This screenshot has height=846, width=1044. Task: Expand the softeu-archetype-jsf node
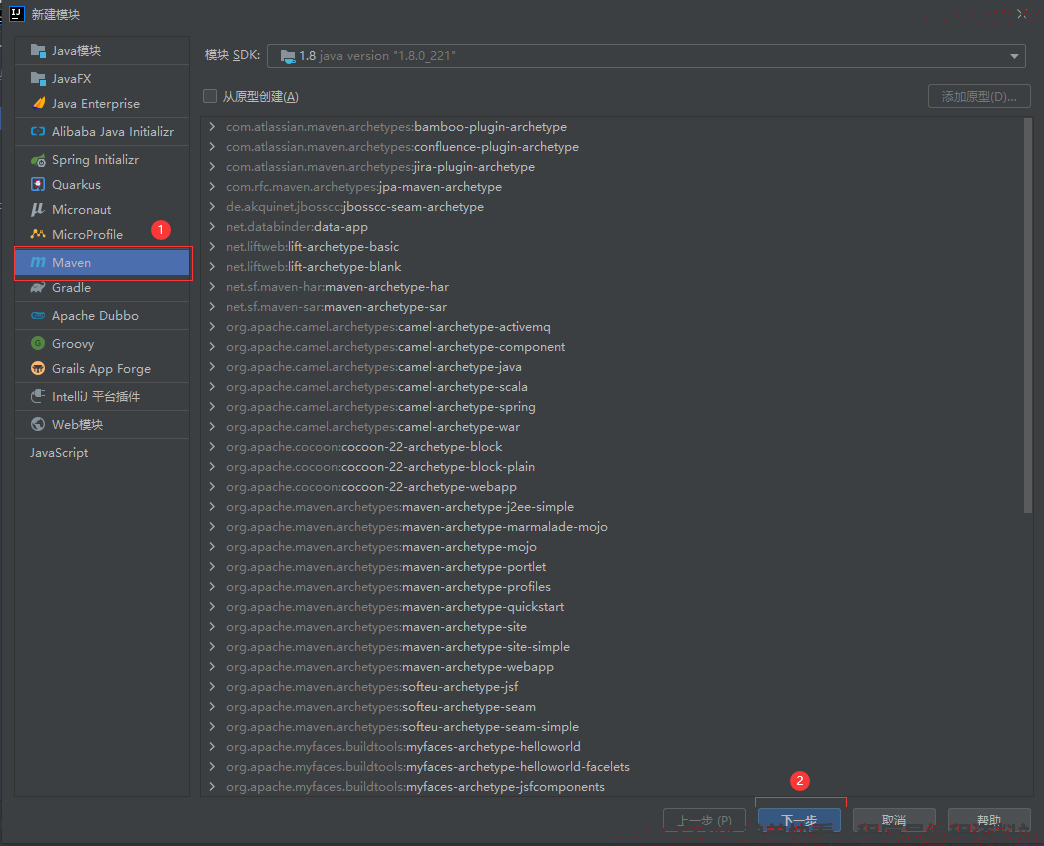point(212,686)
